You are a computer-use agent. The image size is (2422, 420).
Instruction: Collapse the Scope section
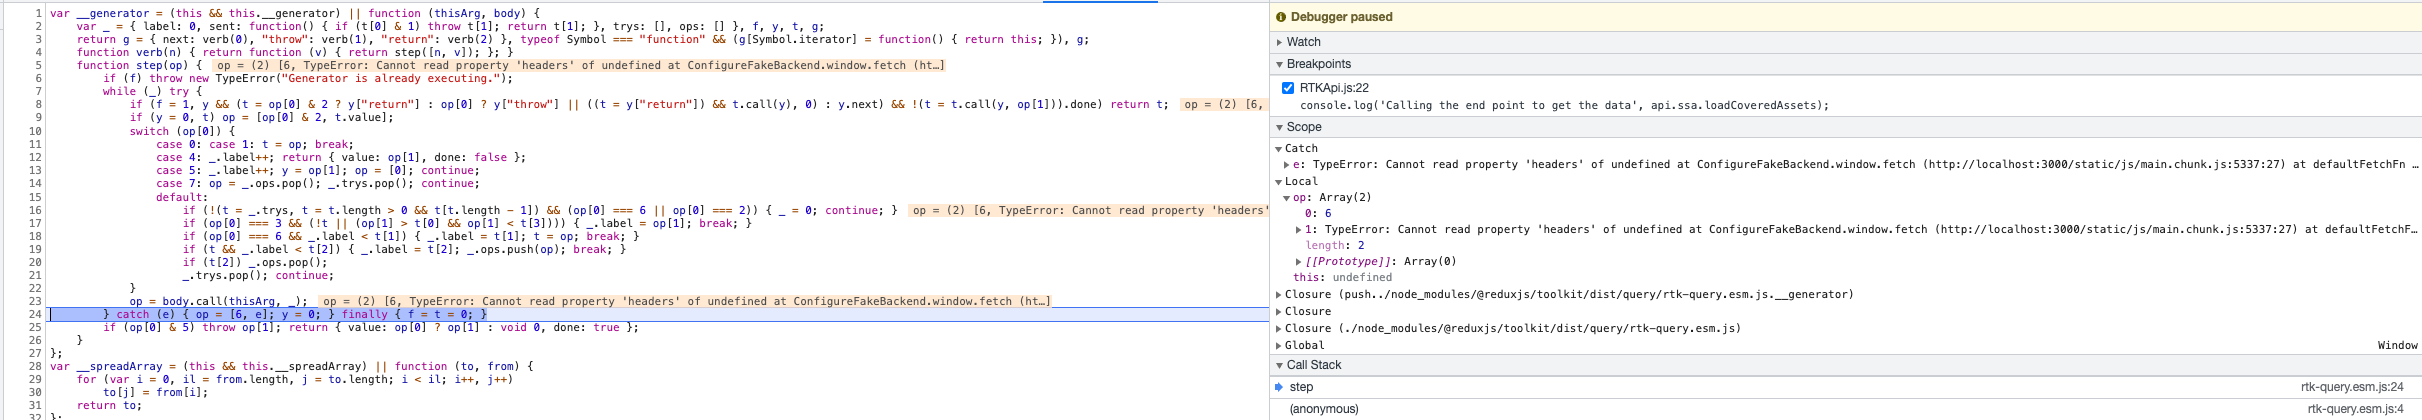1280,127
